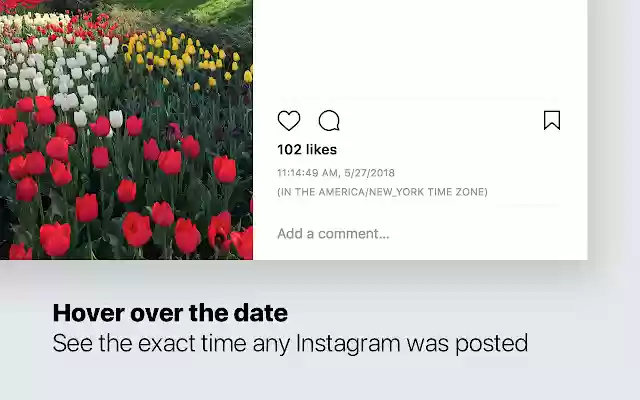The width and height of the screenshot is (640, 400).
Task: Open the tulip garden photo
Action: [126, 130]
